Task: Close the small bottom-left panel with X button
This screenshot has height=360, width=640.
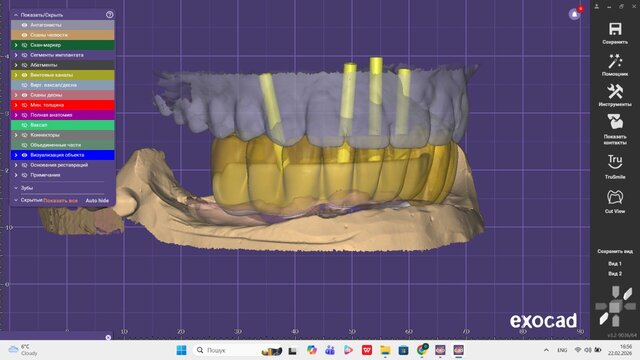Action: pyautogui.click(x=108, y=338)
